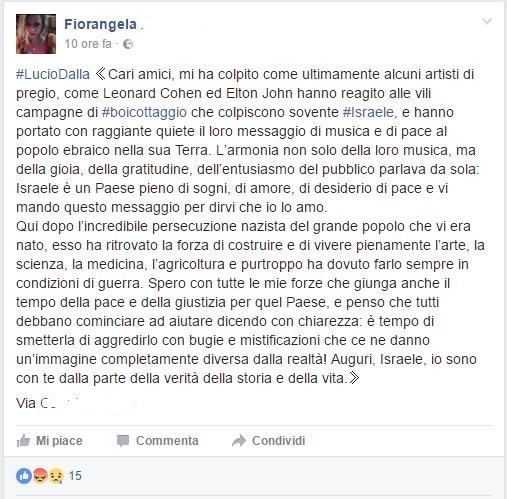Open the list of 15 reactions
The height and width of the screenshot is (499, 507).
coord(75,476)
